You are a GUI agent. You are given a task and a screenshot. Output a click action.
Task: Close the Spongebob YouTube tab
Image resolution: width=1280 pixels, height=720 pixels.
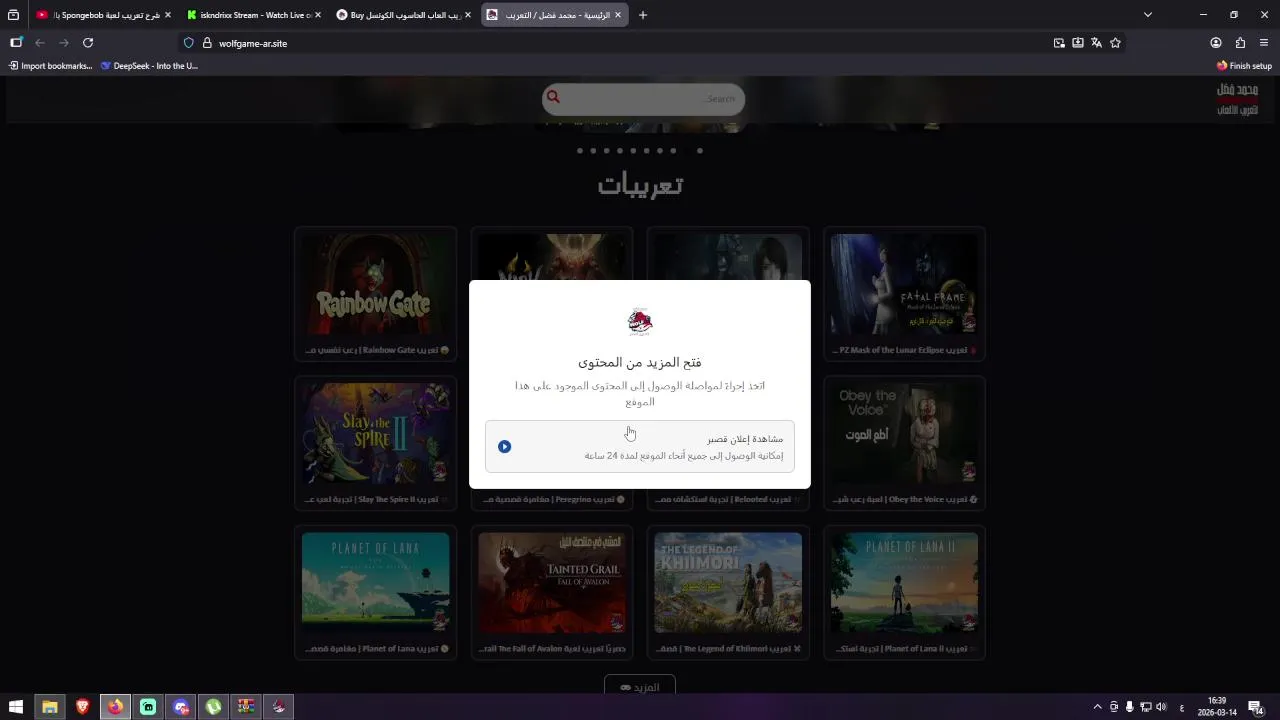pos(168,15)
